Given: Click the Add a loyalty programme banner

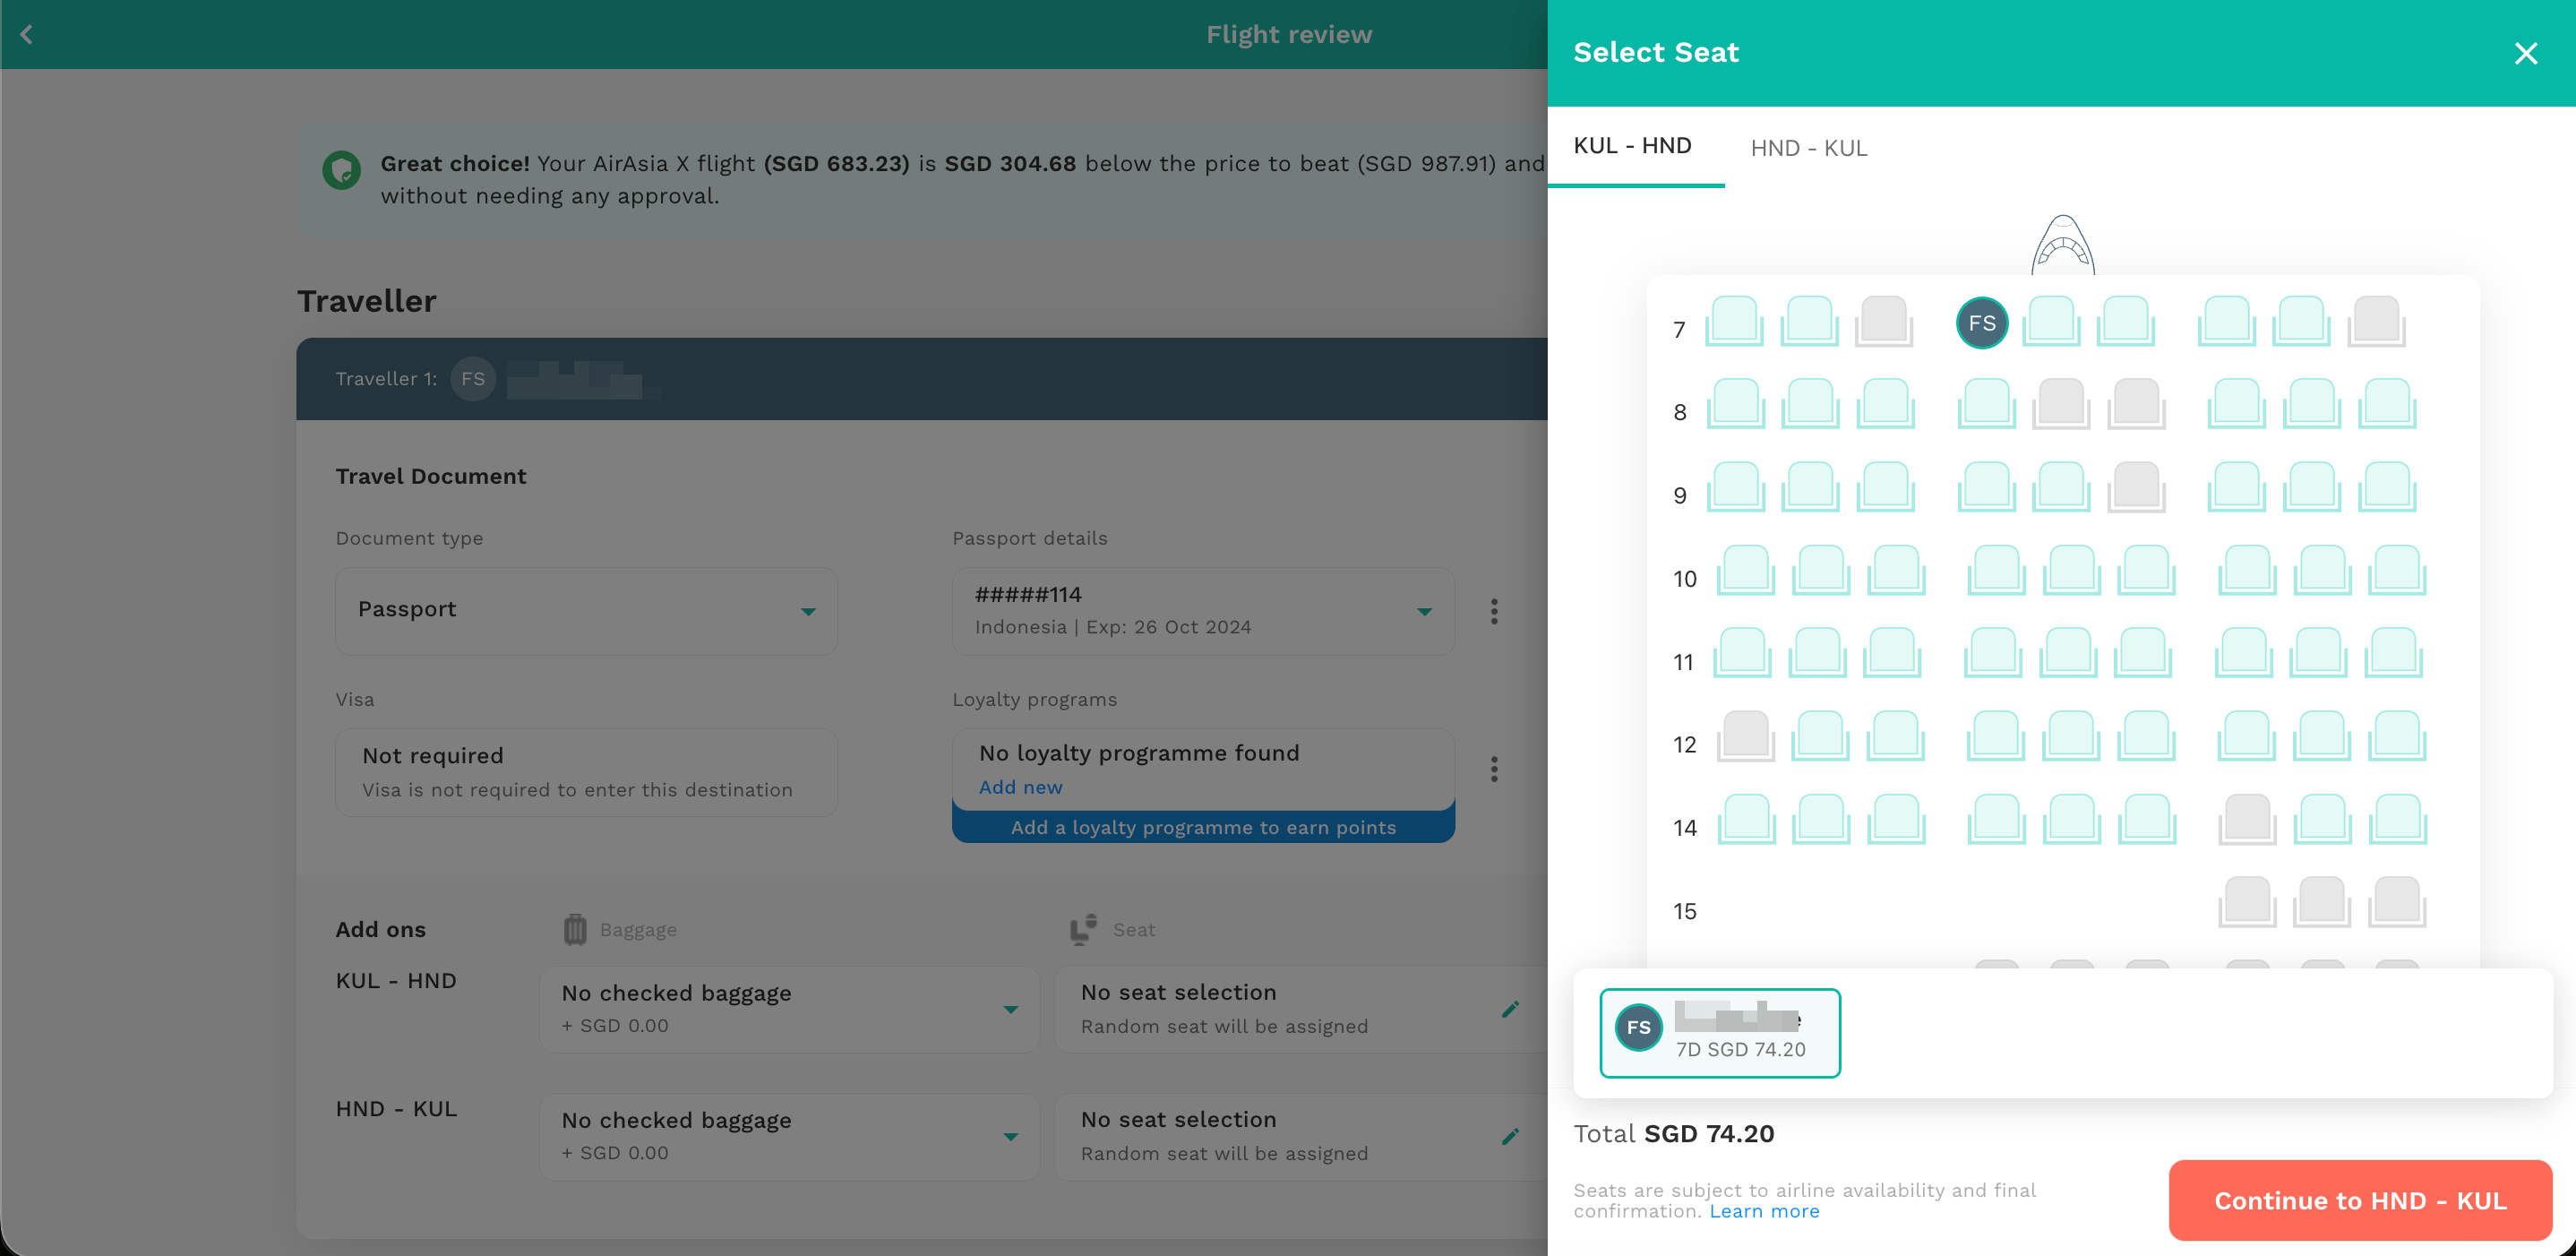Looking at the screenshot, I should click(x=1203, y=827).
